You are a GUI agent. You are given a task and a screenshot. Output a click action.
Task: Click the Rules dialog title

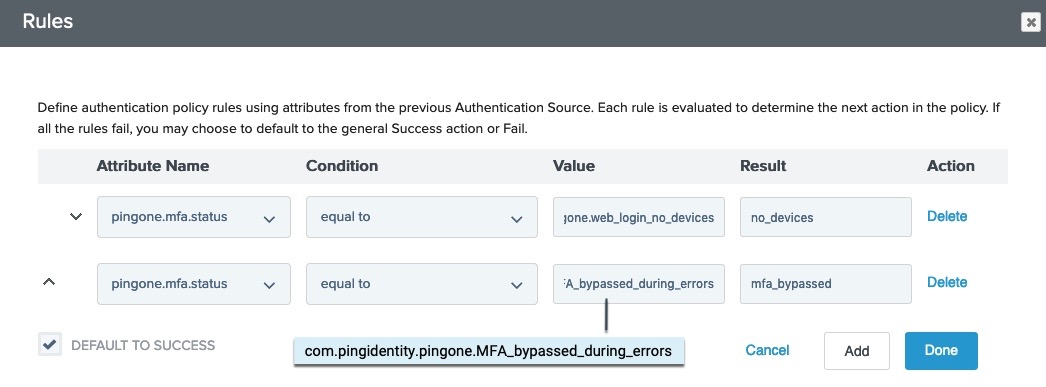pyautogui.click(x=47, y=21)
